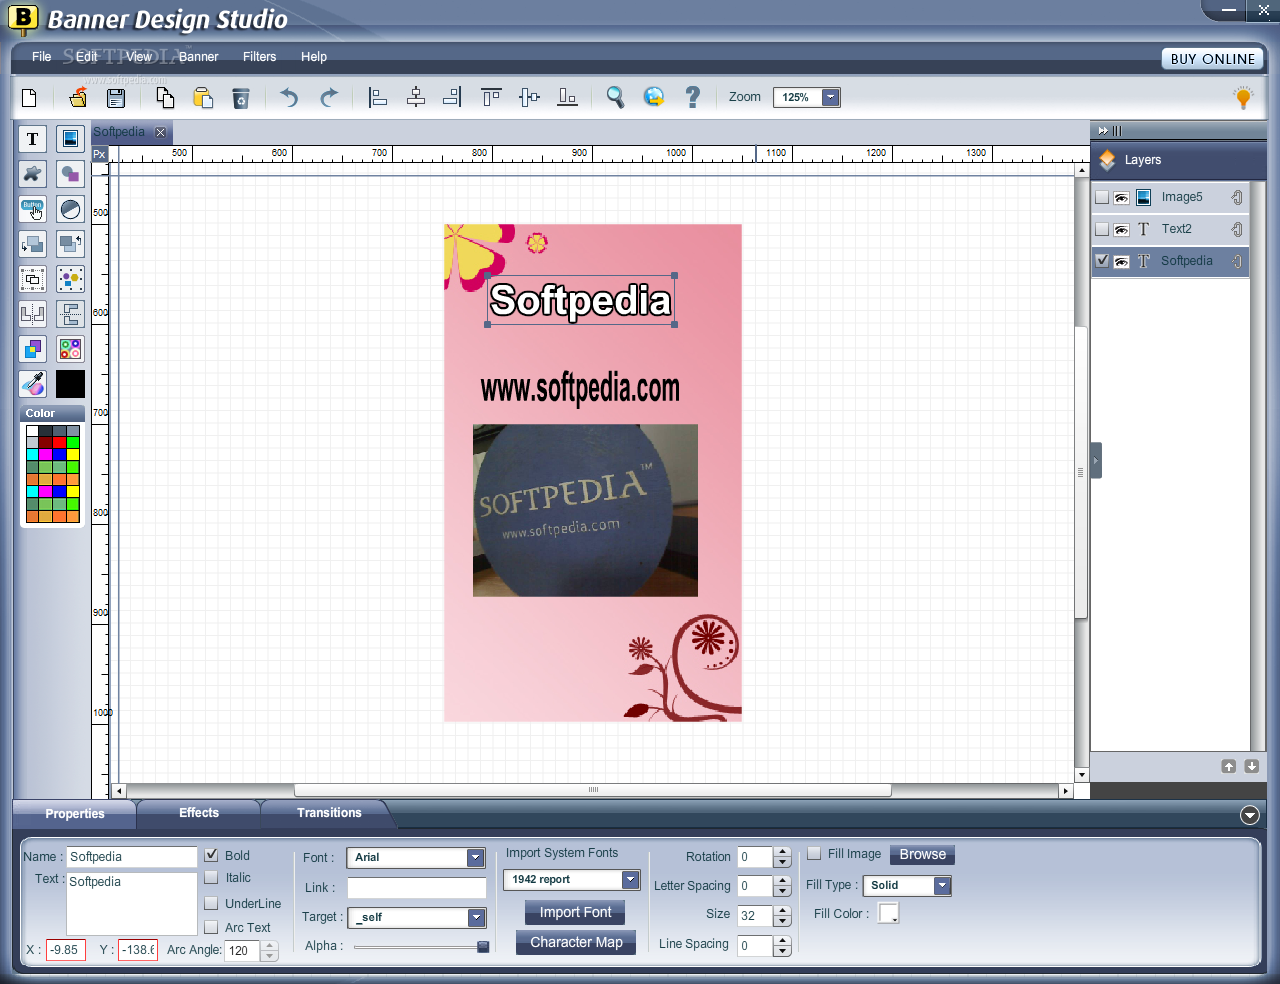Open the Character Map
This screenshot has width=1280, height=984.
pos(576,942)
